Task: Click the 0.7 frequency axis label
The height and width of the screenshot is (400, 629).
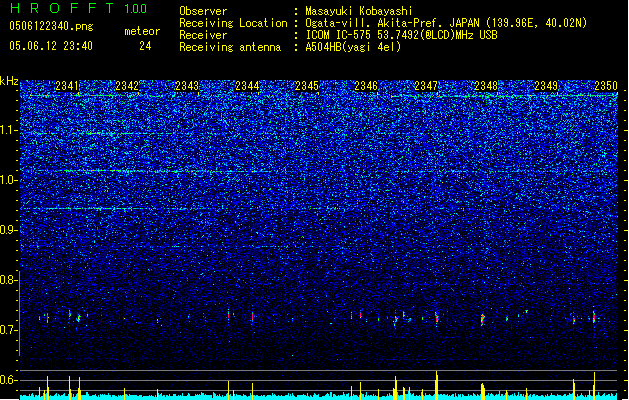Action: pyautogui.click(x=8, y=330)
